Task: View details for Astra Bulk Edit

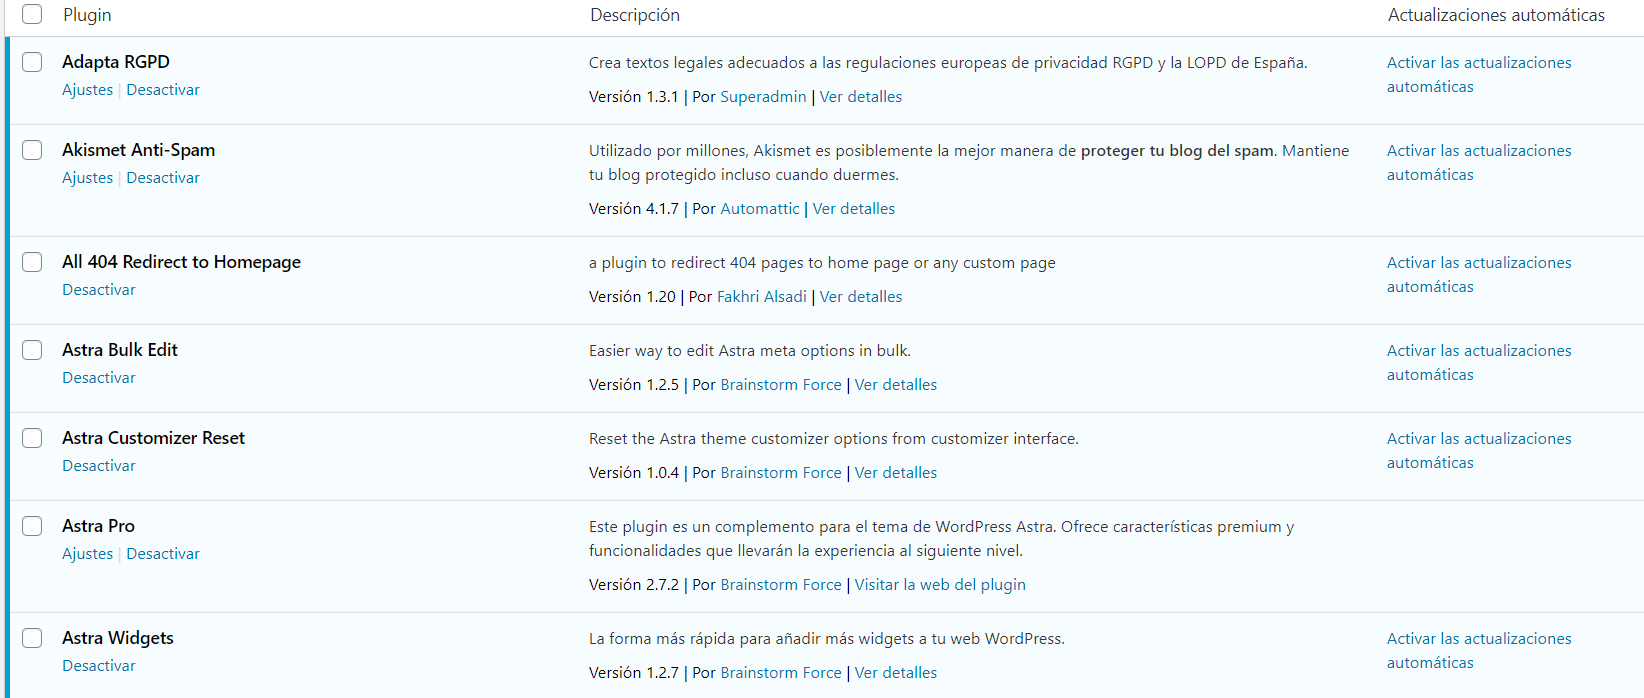Action: pyautogui.click(x=896, y=385)
